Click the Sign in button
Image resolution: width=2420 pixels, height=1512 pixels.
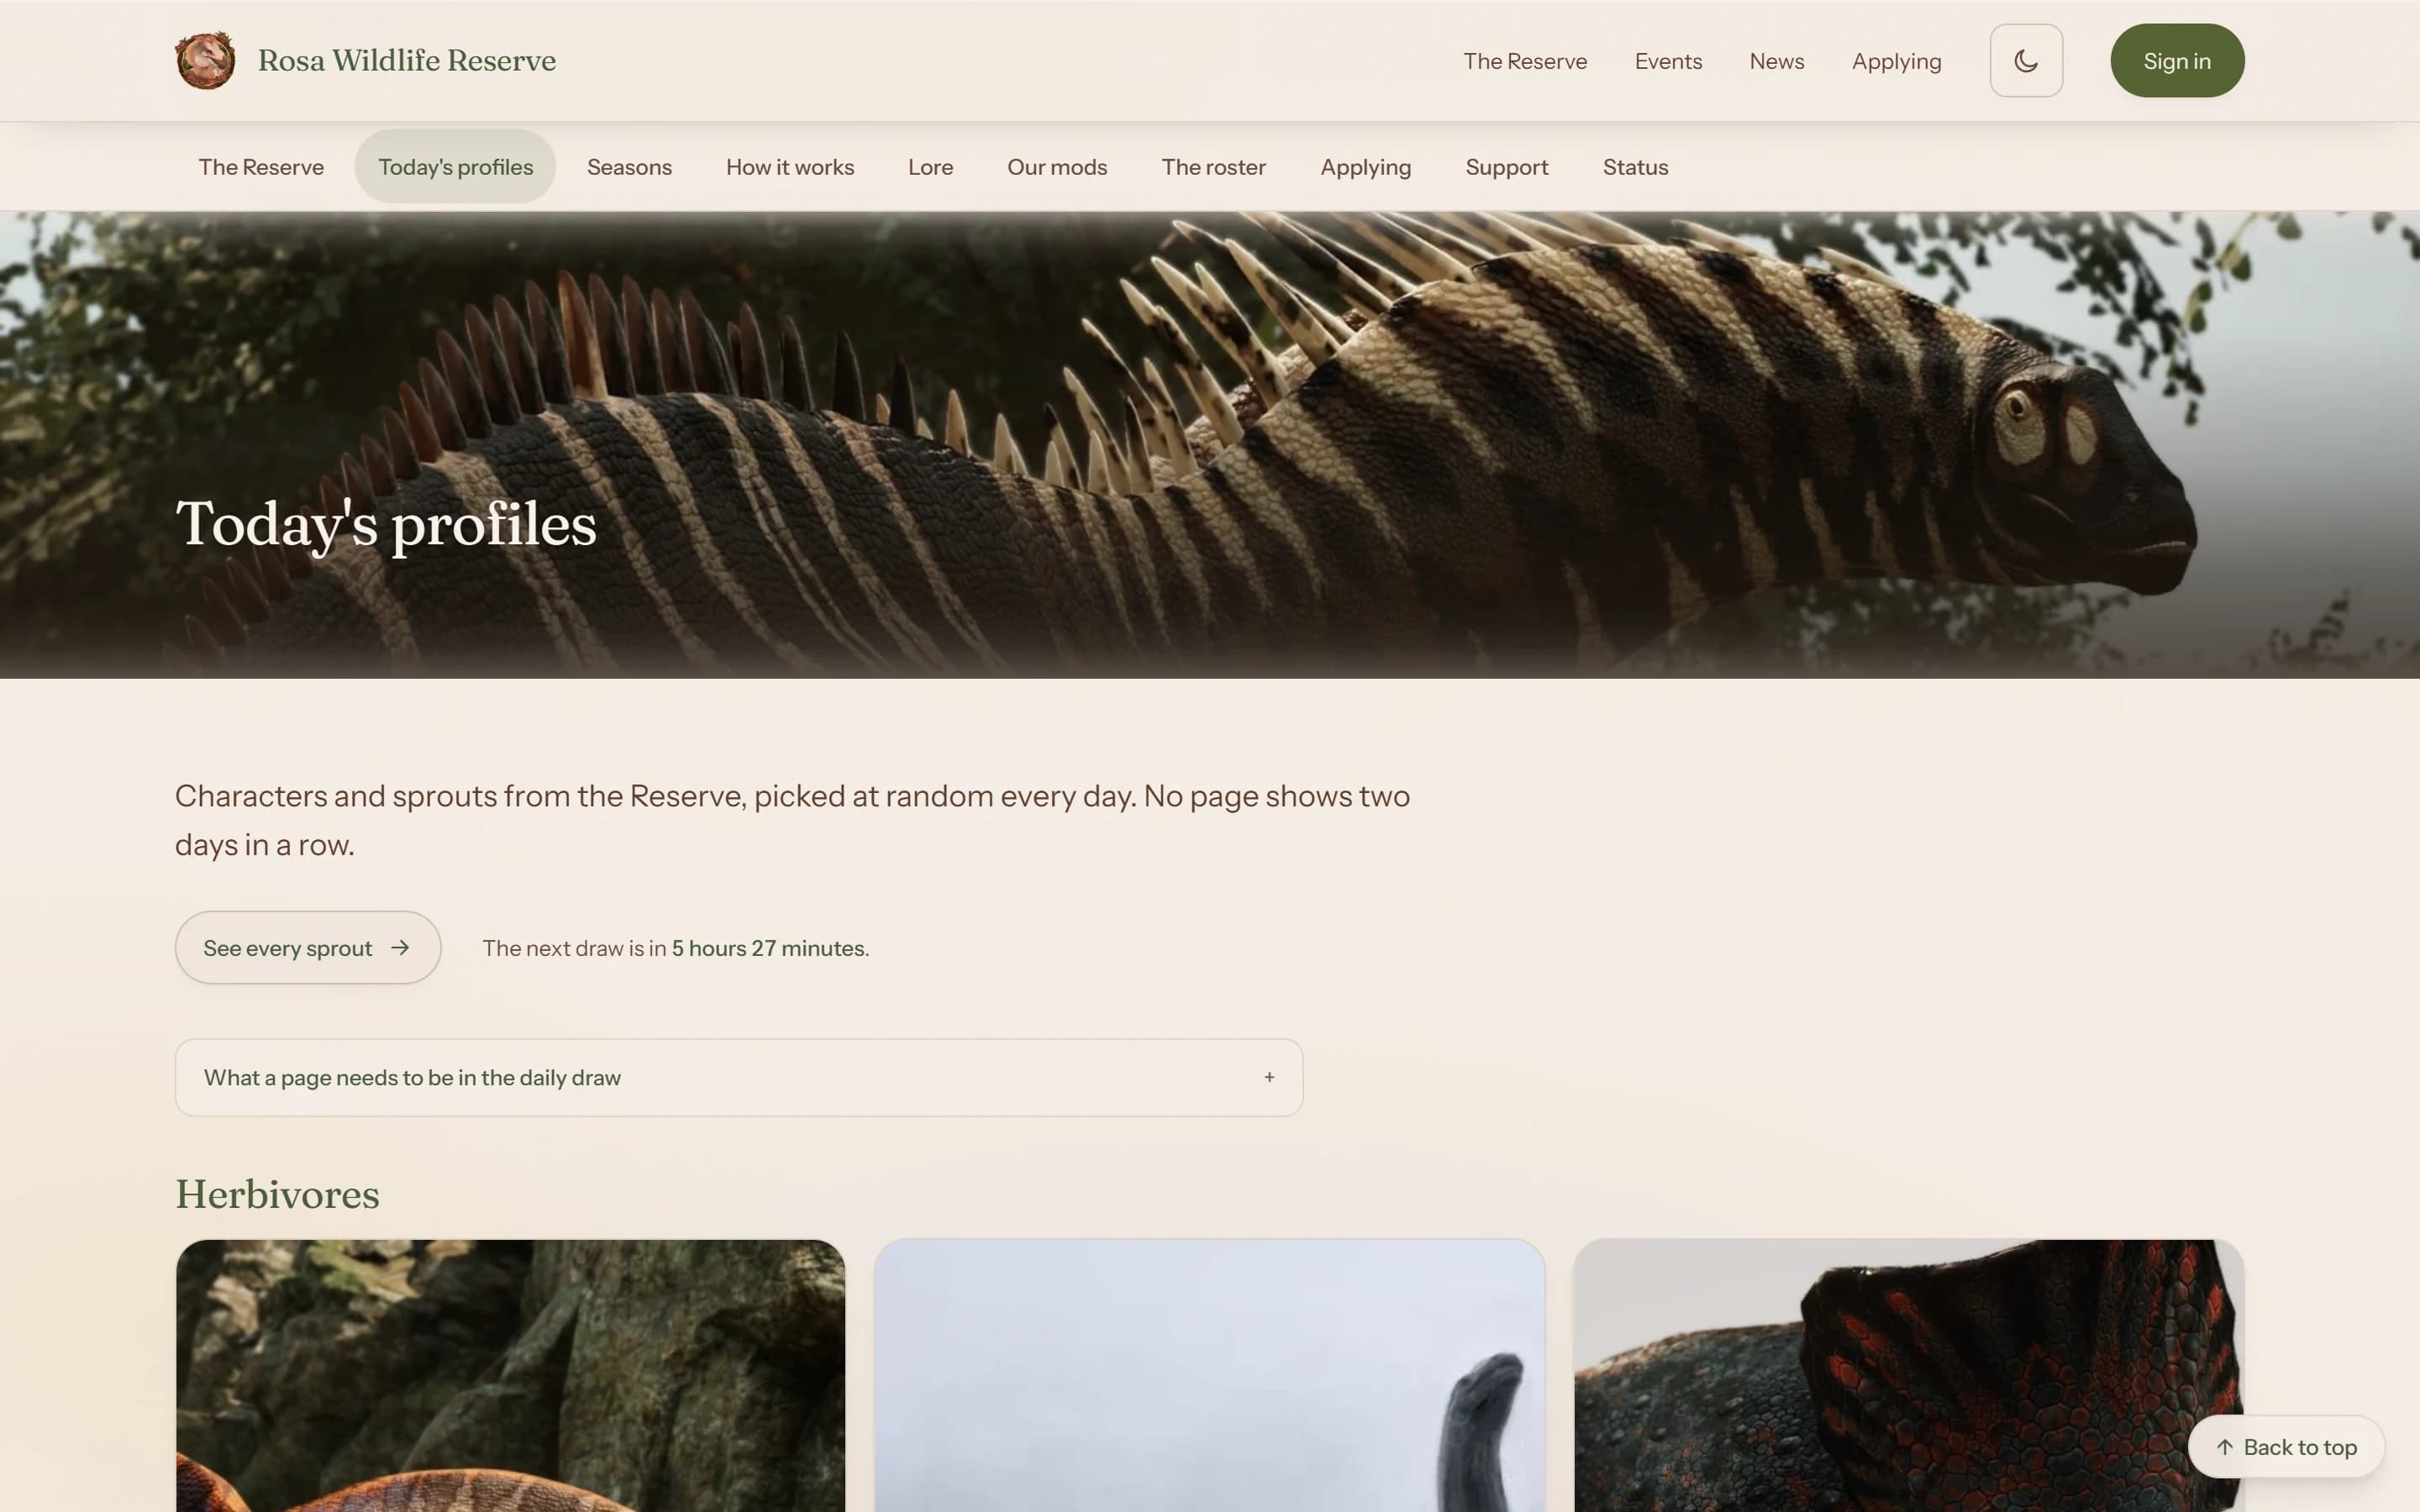coord(2177,61)
